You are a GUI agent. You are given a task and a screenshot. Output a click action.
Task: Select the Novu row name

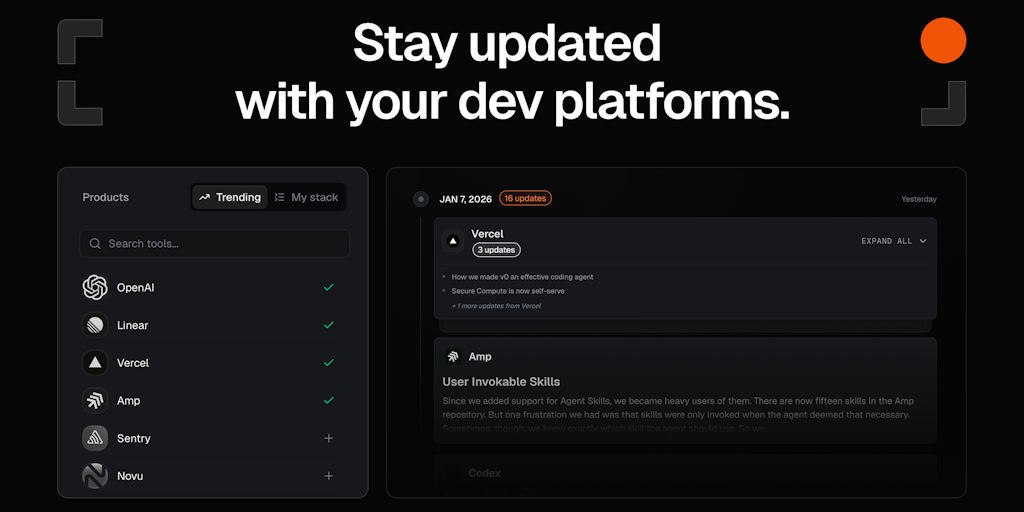130,476
